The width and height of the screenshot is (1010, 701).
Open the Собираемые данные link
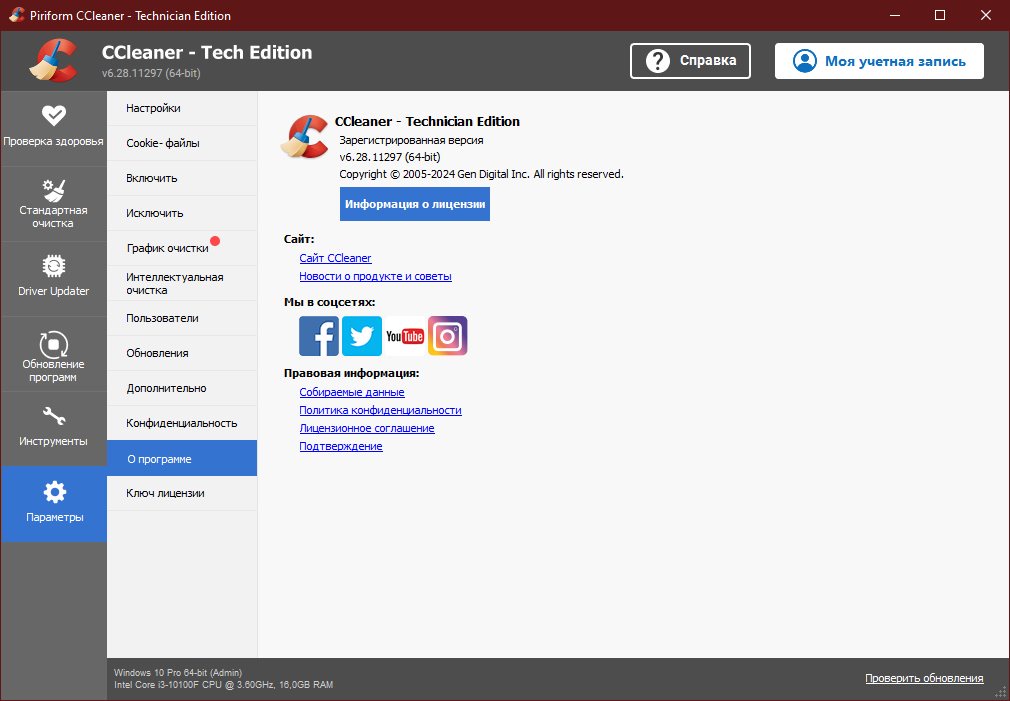352,392
